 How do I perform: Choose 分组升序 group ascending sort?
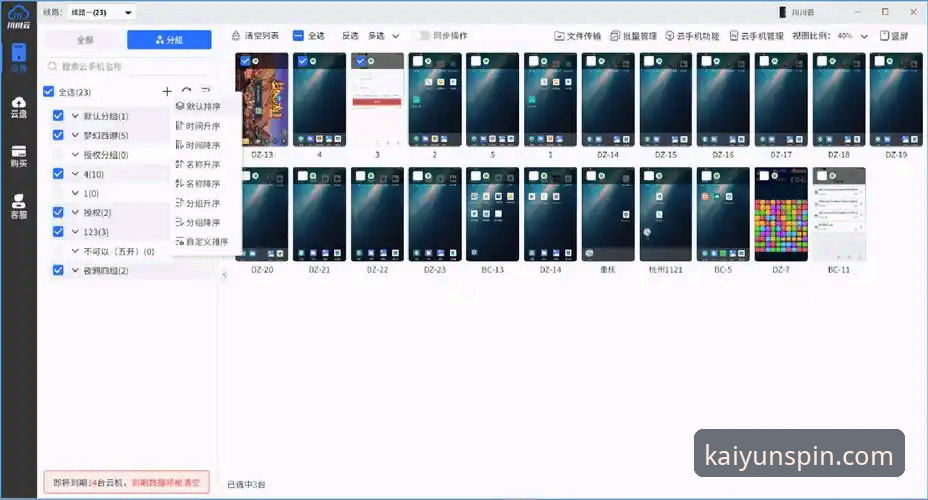coord(205,203)
